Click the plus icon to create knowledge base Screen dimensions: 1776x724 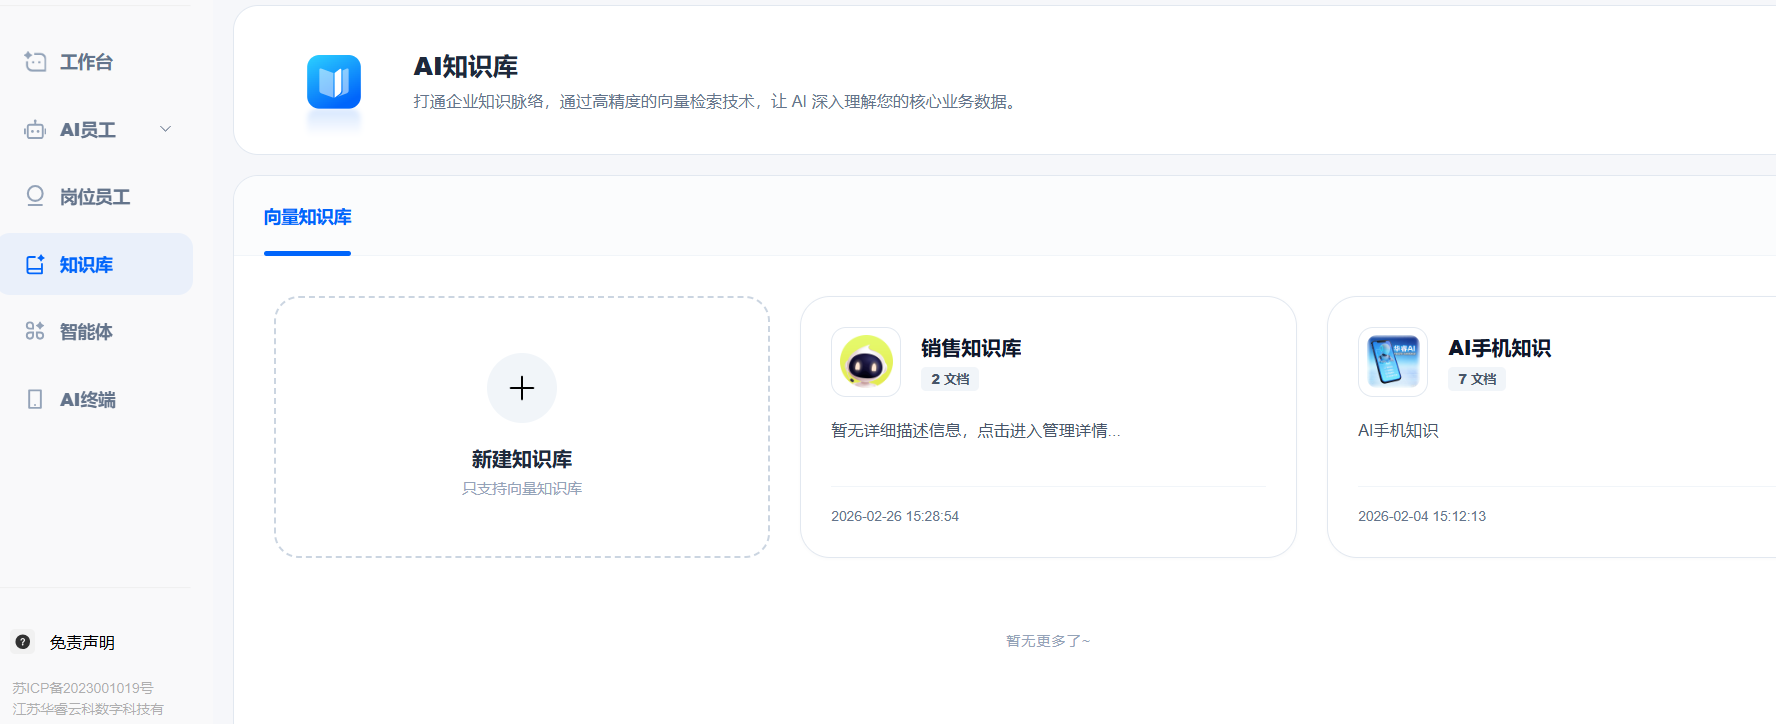point(522,388)
